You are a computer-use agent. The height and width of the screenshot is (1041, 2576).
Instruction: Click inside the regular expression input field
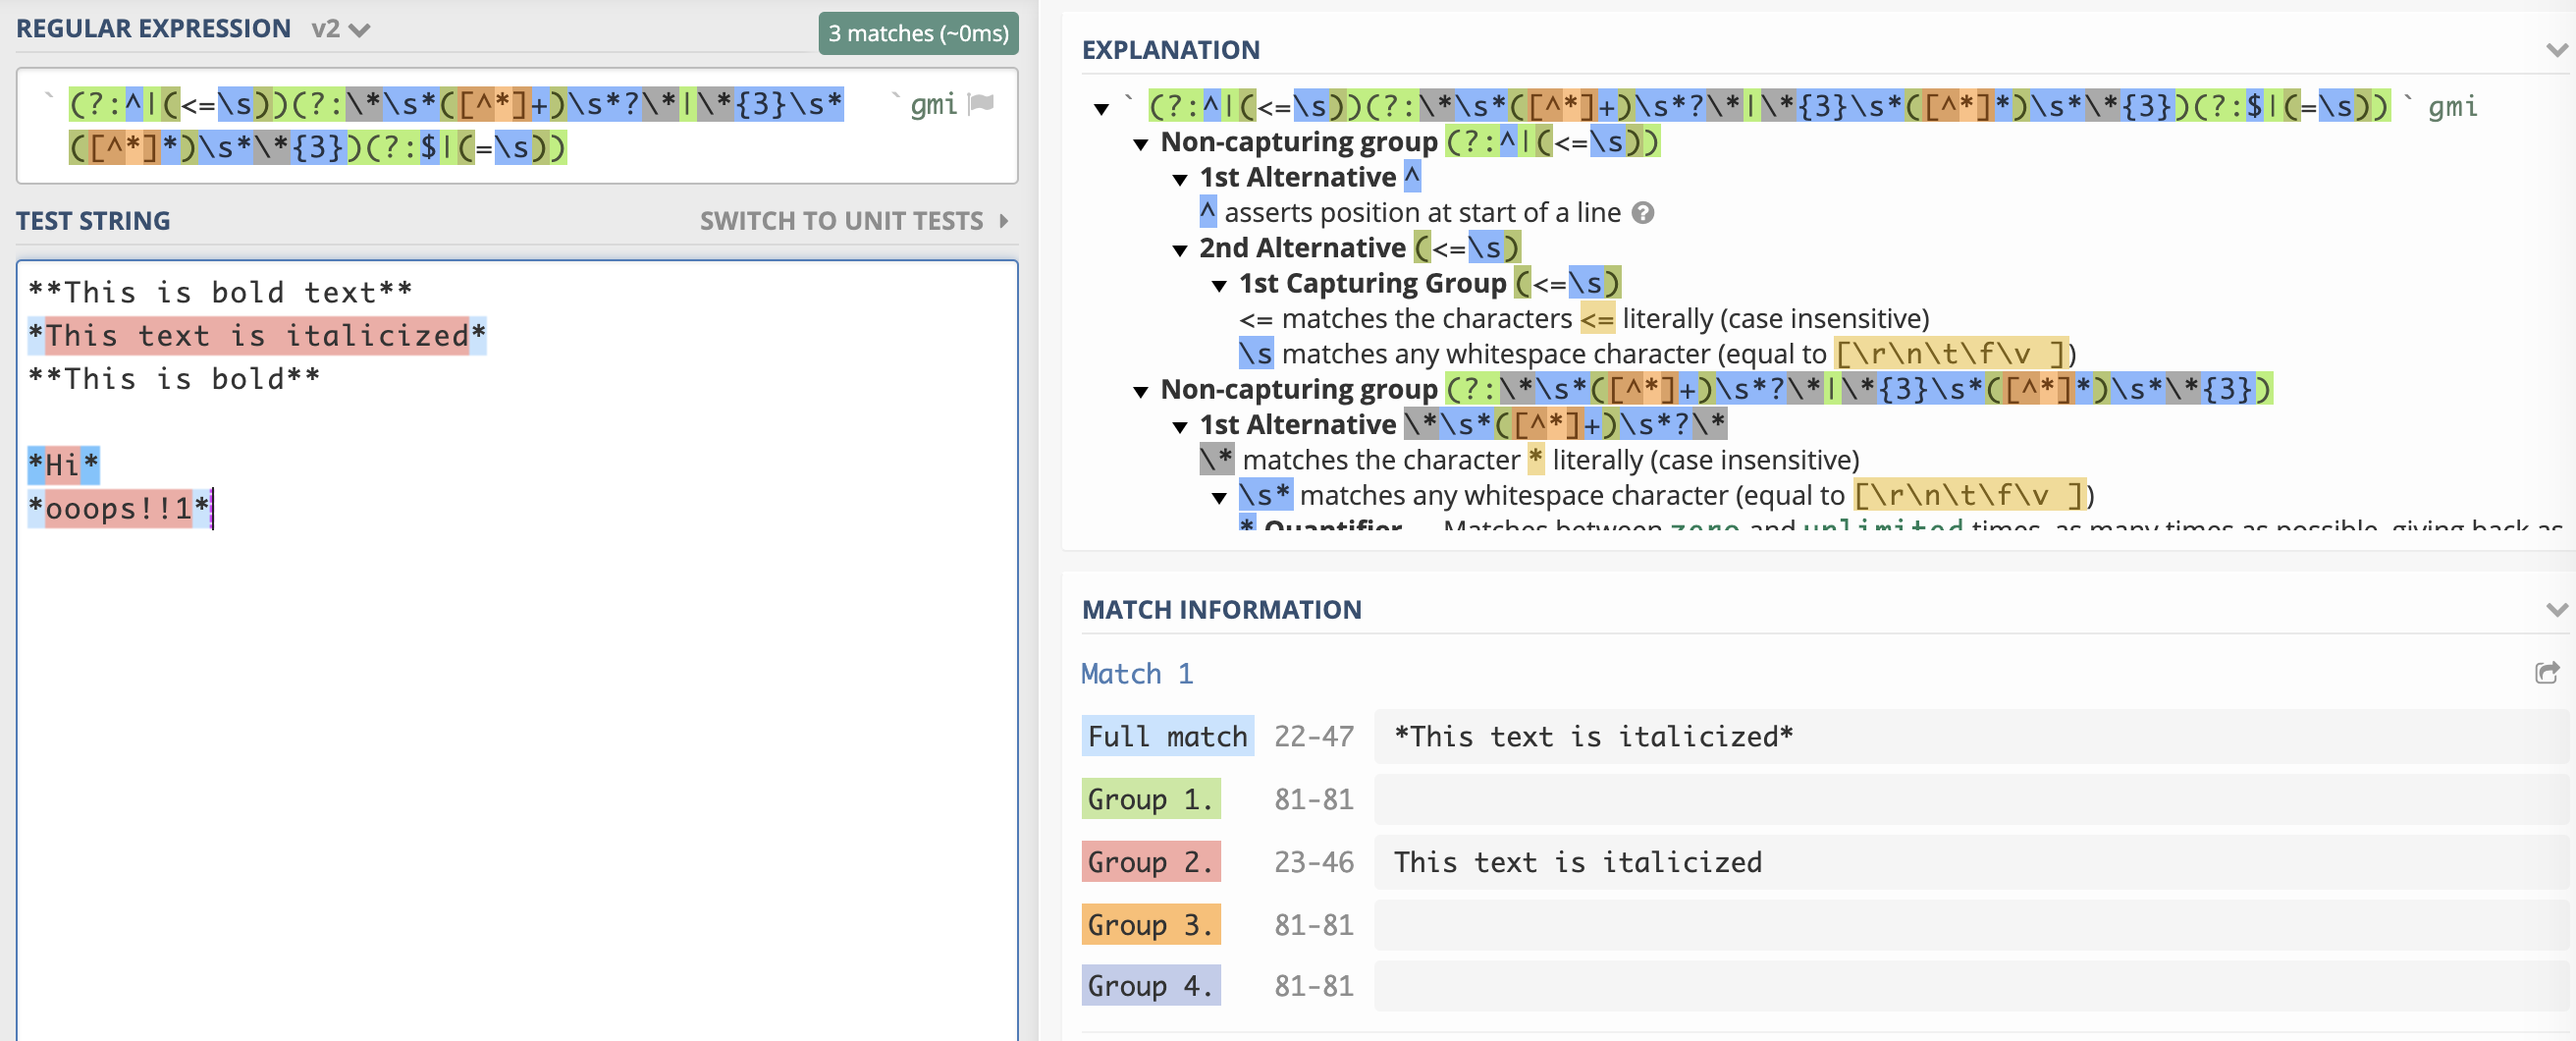(516, 126)
